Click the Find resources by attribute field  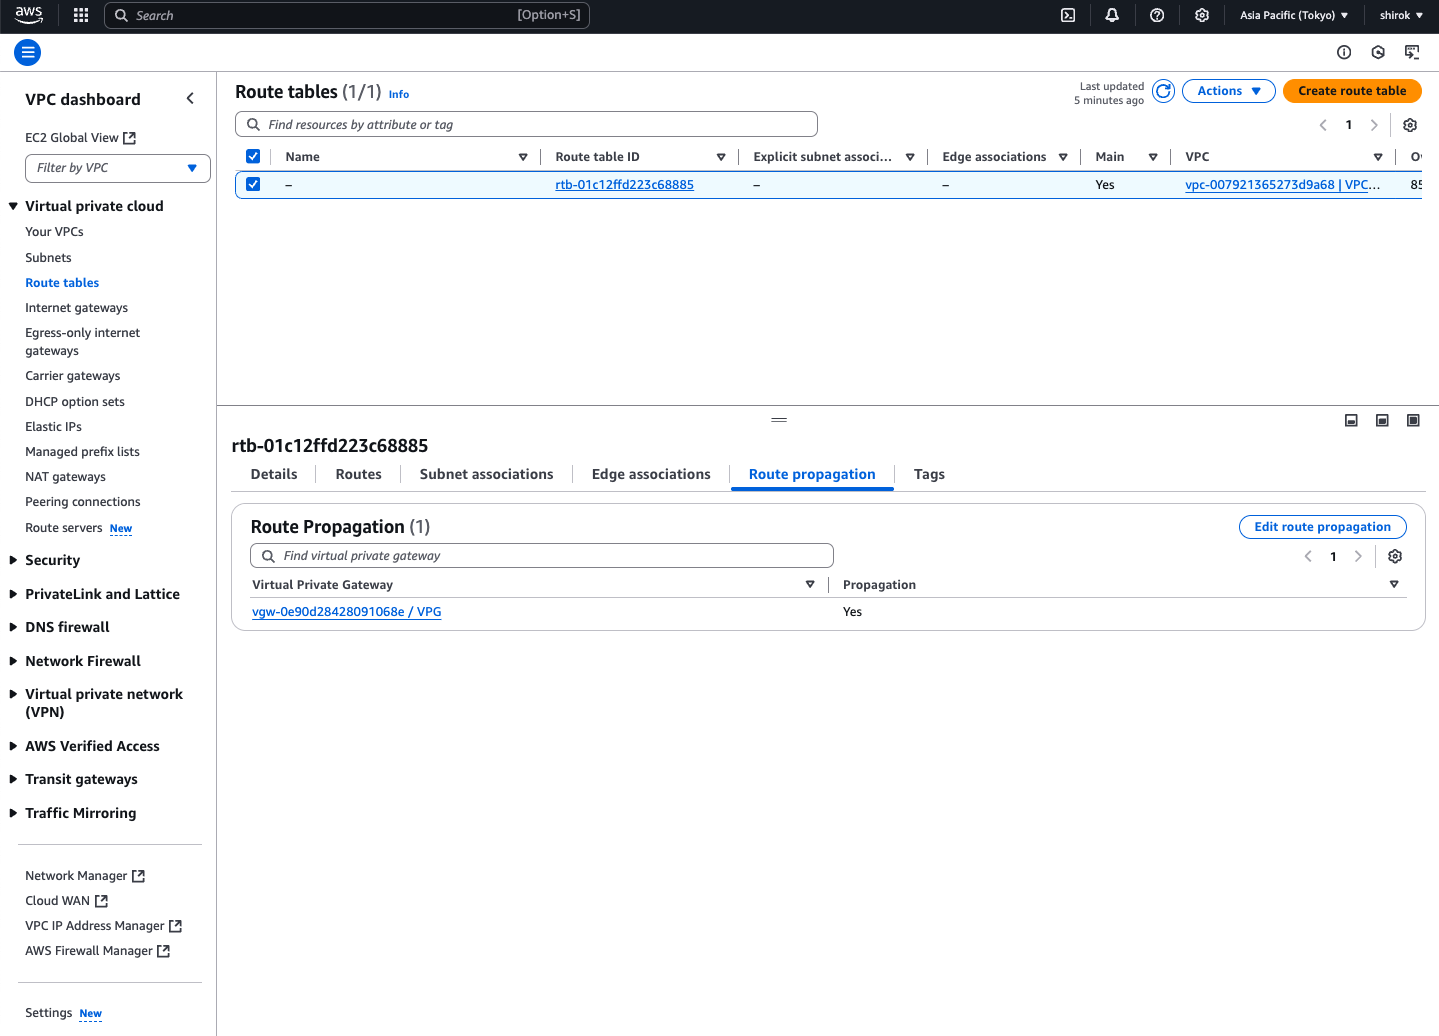(x=526, y=124)
